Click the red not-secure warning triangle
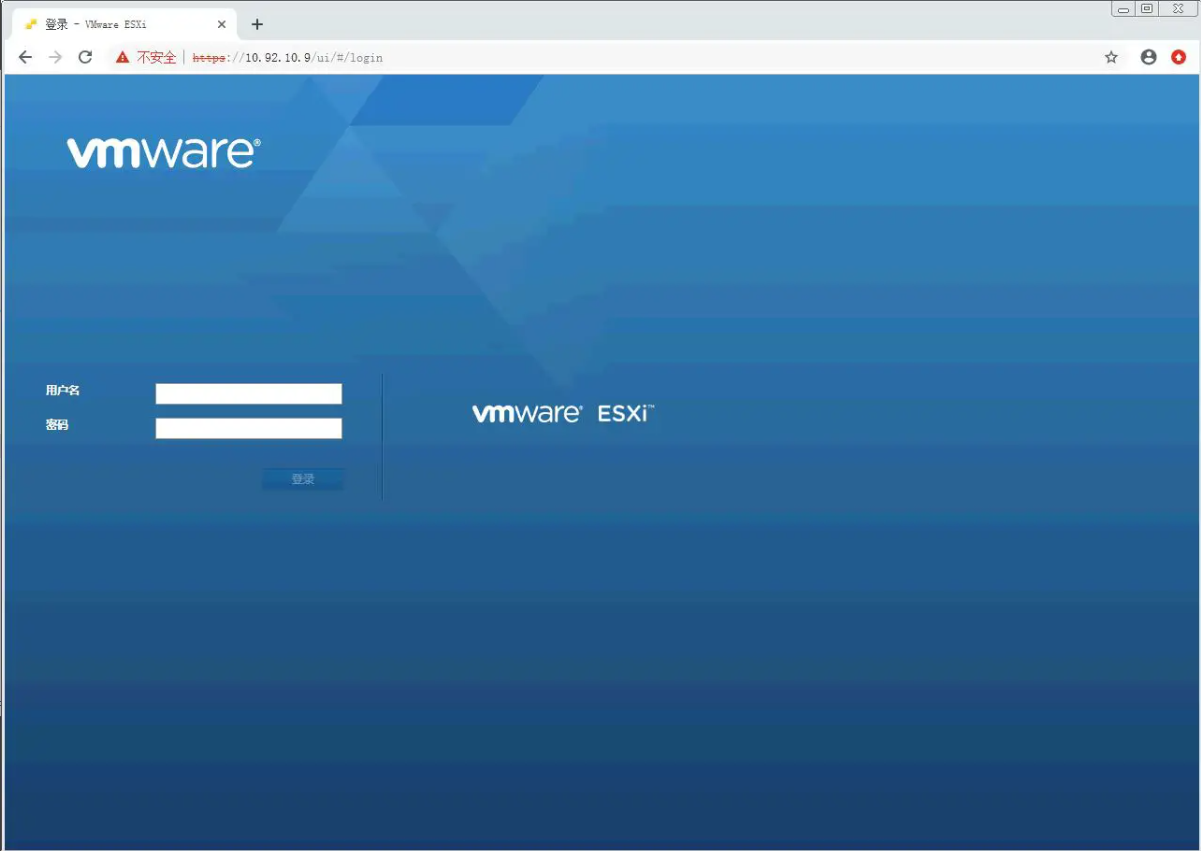This screenshot has height=851, width=1201. [x=123, y=58]
